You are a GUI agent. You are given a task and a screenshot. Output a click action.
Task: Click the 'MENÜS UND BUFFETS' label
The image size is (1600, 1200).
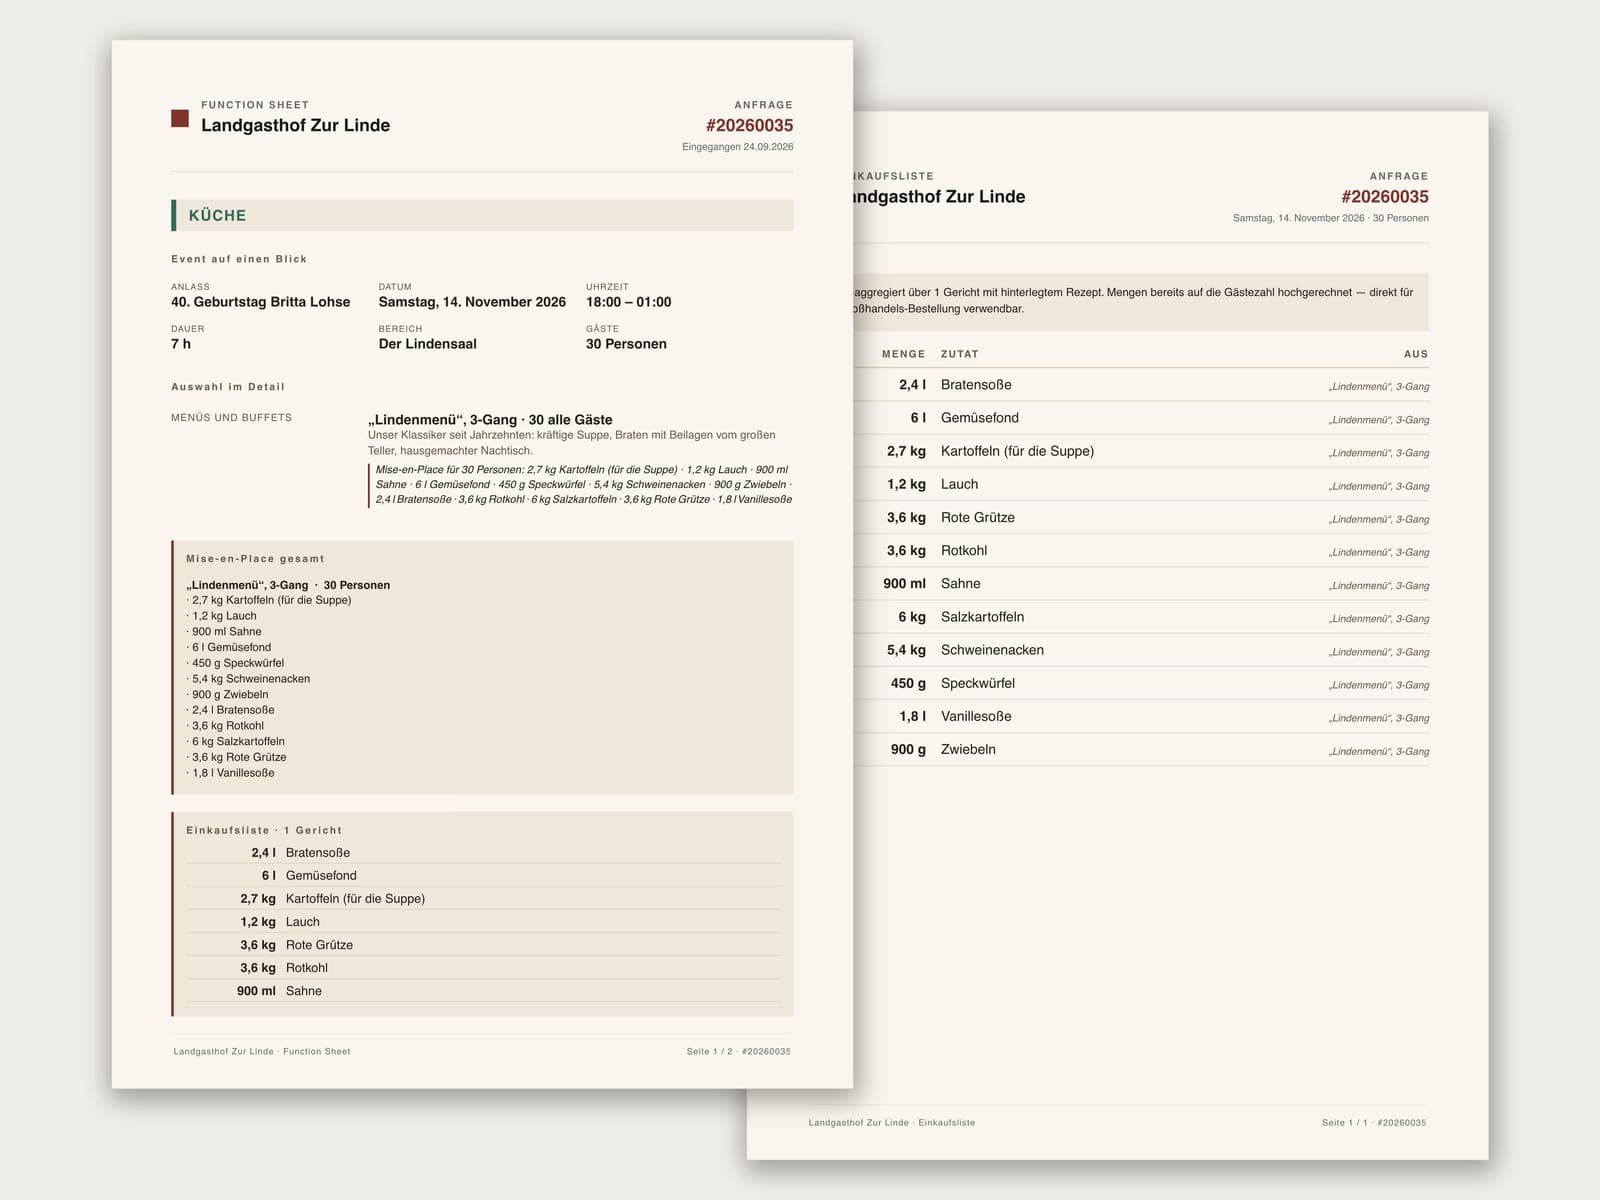231,418
